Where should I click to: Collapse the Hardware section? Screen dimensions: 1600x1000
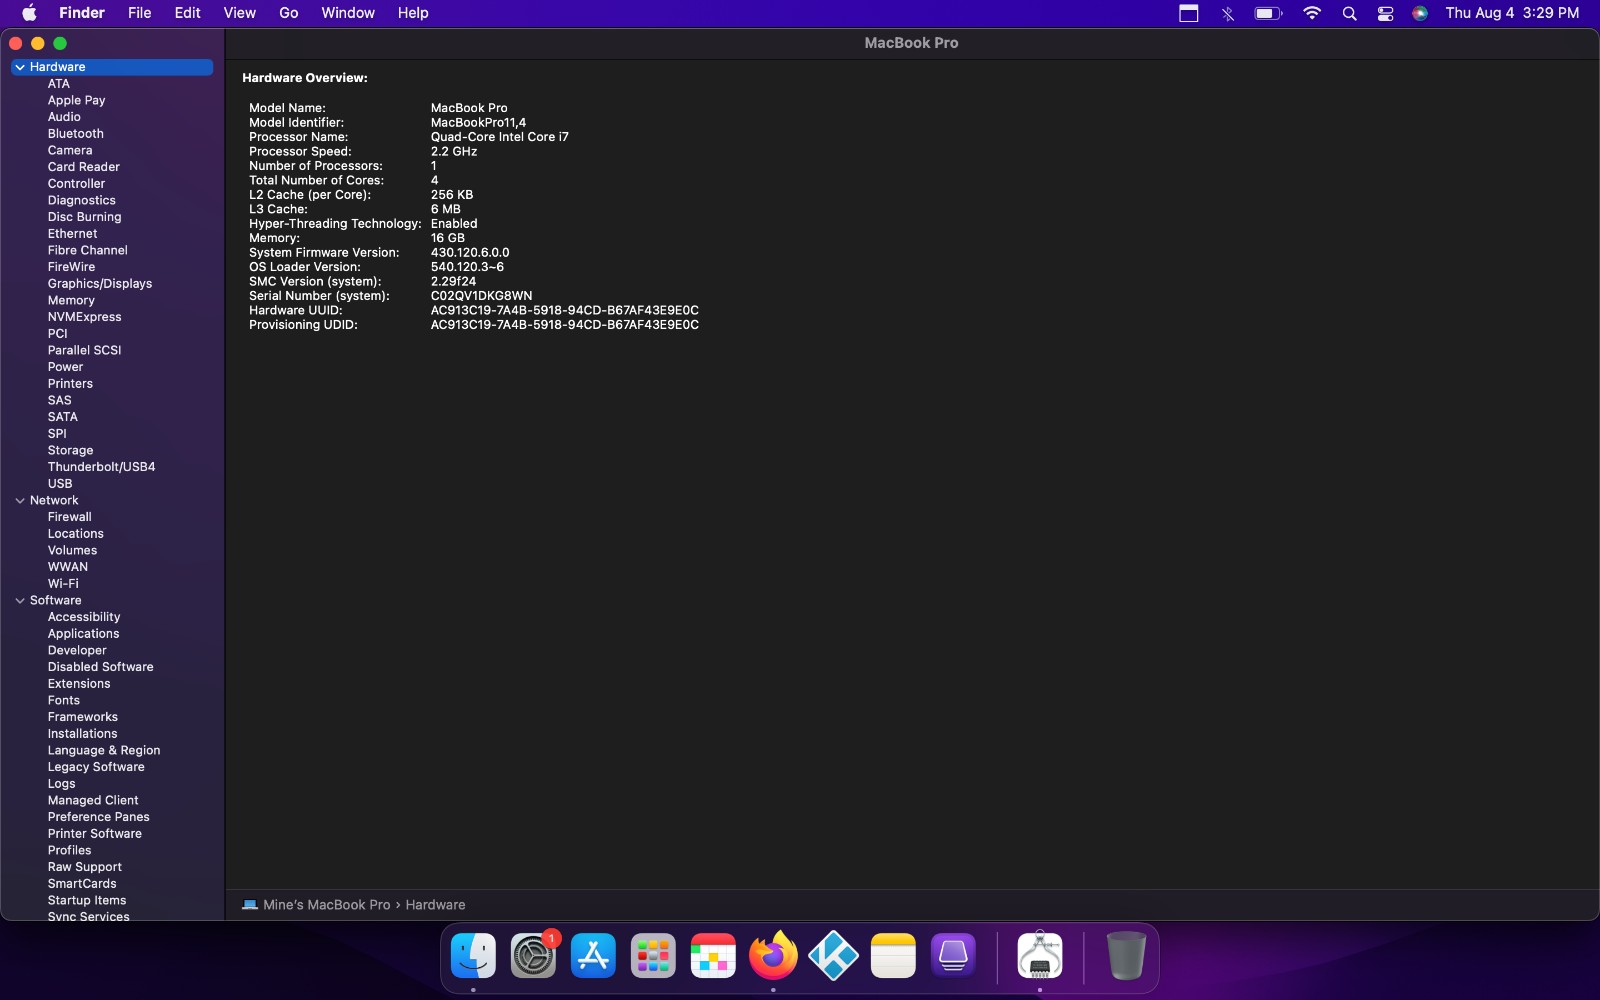point(20,67)
